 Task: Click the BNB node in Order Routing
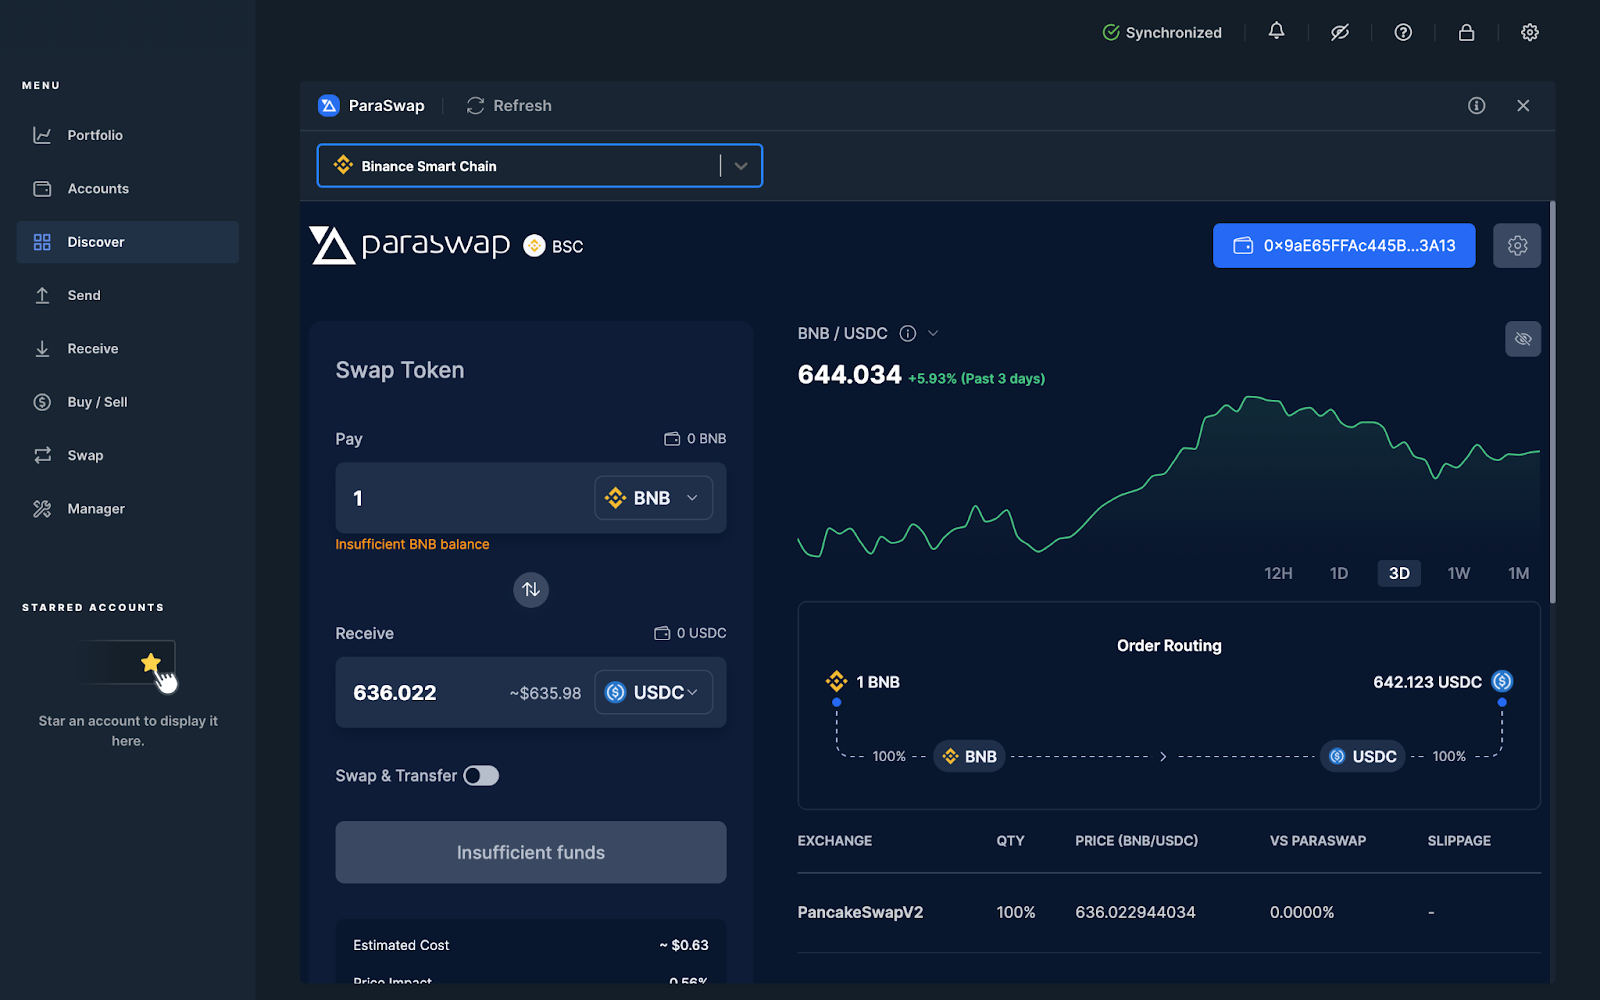(970, 756)
